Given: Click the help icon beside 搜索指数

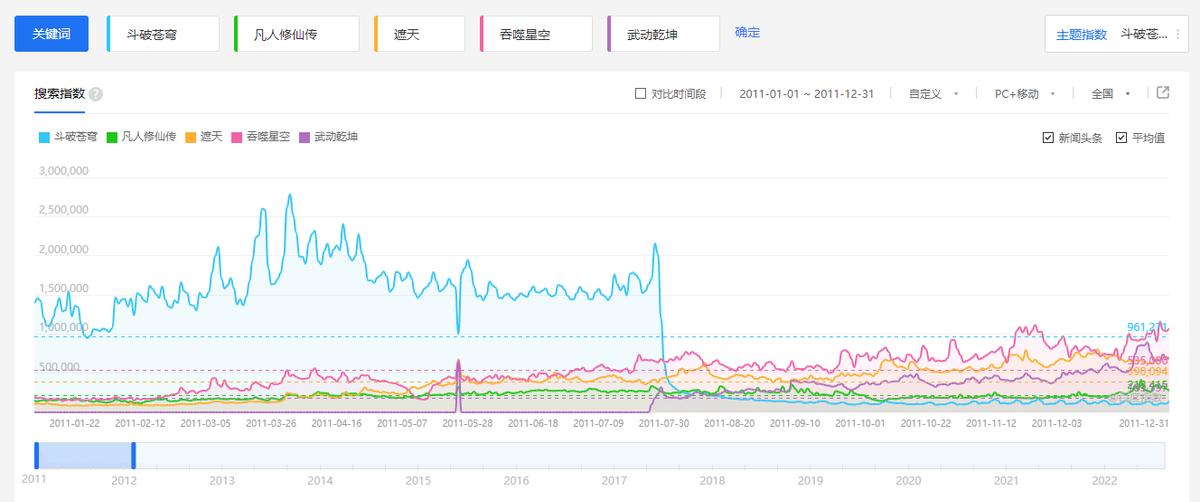Looking at the screenshot, I should 96,95.
